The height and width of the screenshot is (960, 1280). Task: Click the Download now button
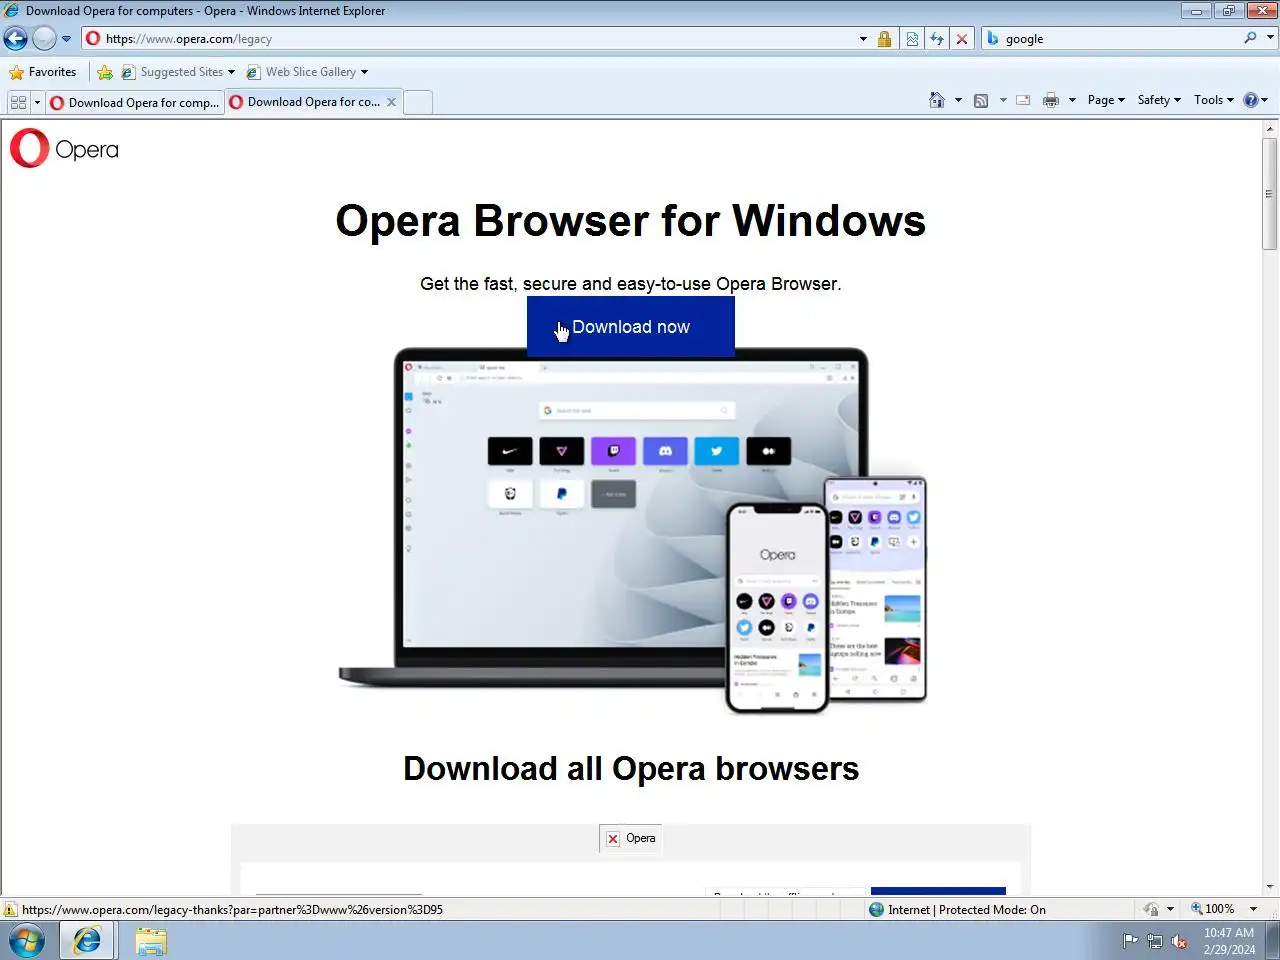click(x=631, y=327)
